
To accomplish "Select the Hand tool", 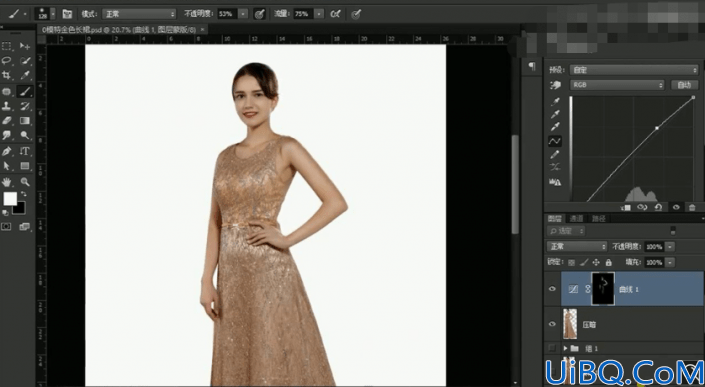I will click(x=7, y=182).
